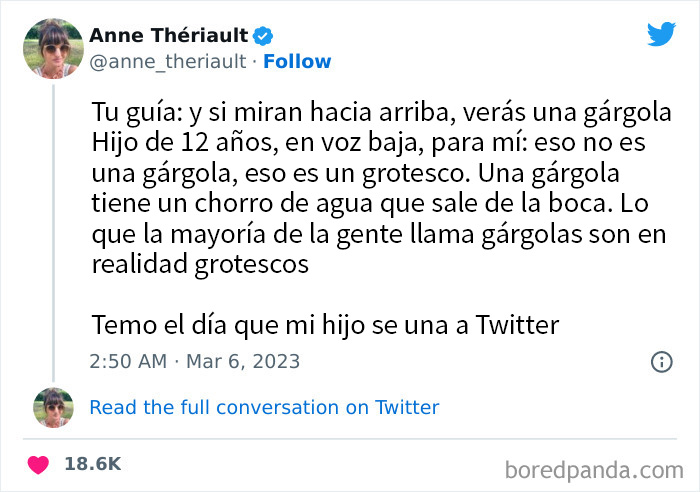Click the verified badge beside Anne Thériault
The height and width of the screenshot is (492, 700).
click(x=263, y=36)
